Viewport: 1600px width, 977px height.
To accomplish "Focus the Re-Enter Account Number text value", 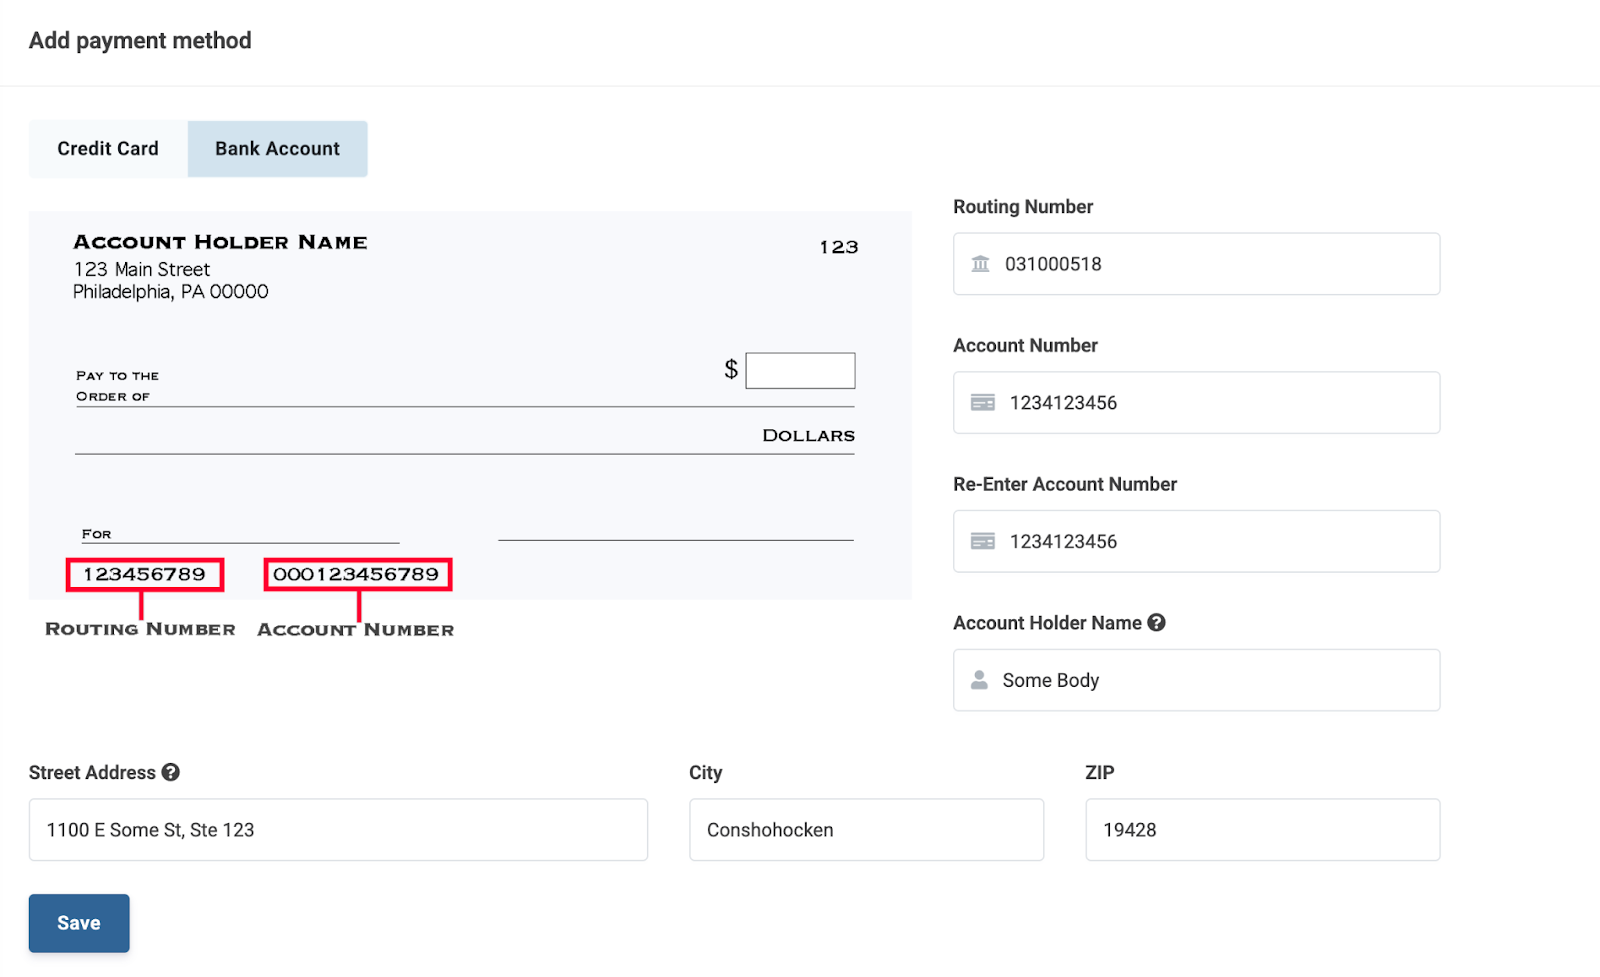I will (1063, 542).
